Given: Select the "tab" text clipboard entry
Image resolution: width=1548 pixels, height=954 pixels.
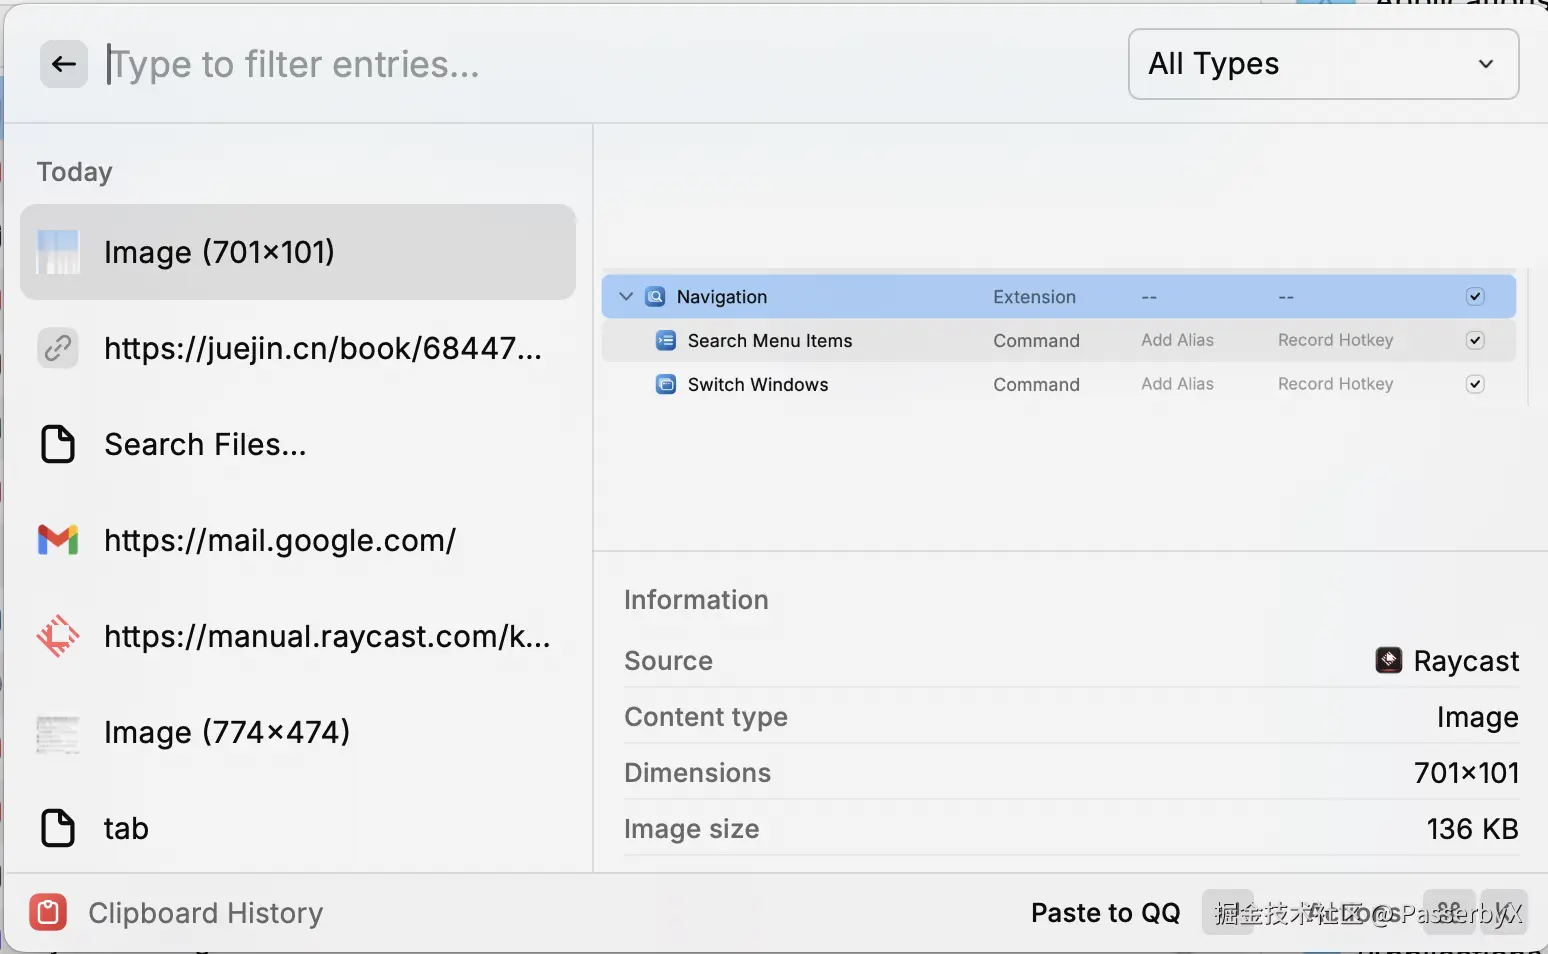Looking at the screenshot, I should coord(126,828).
